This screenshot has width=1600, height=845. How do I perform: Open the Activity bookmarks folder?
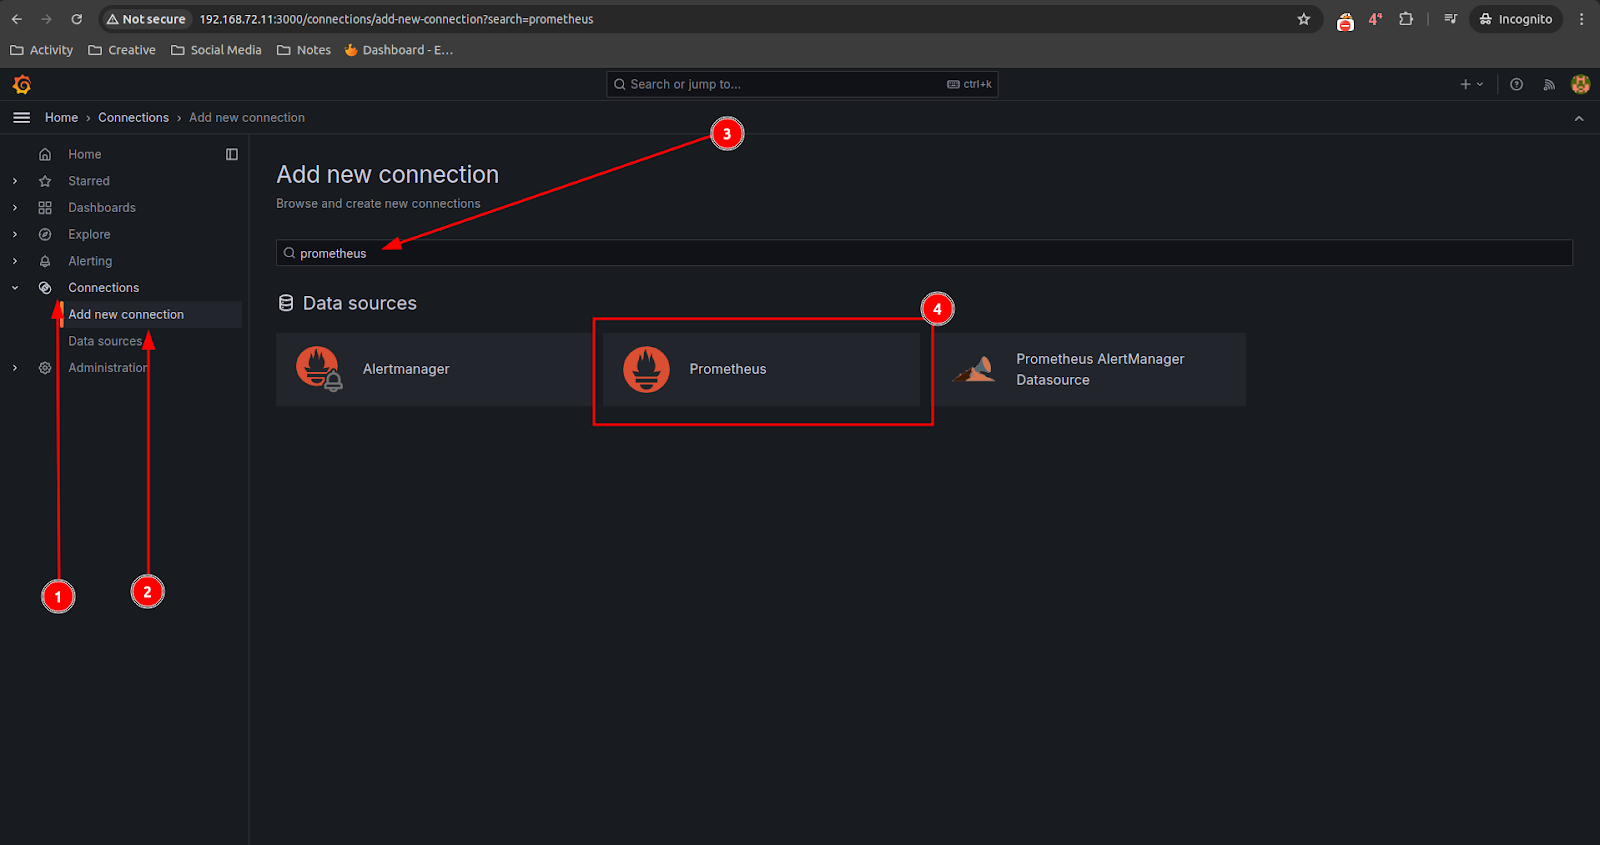(42, 50)
